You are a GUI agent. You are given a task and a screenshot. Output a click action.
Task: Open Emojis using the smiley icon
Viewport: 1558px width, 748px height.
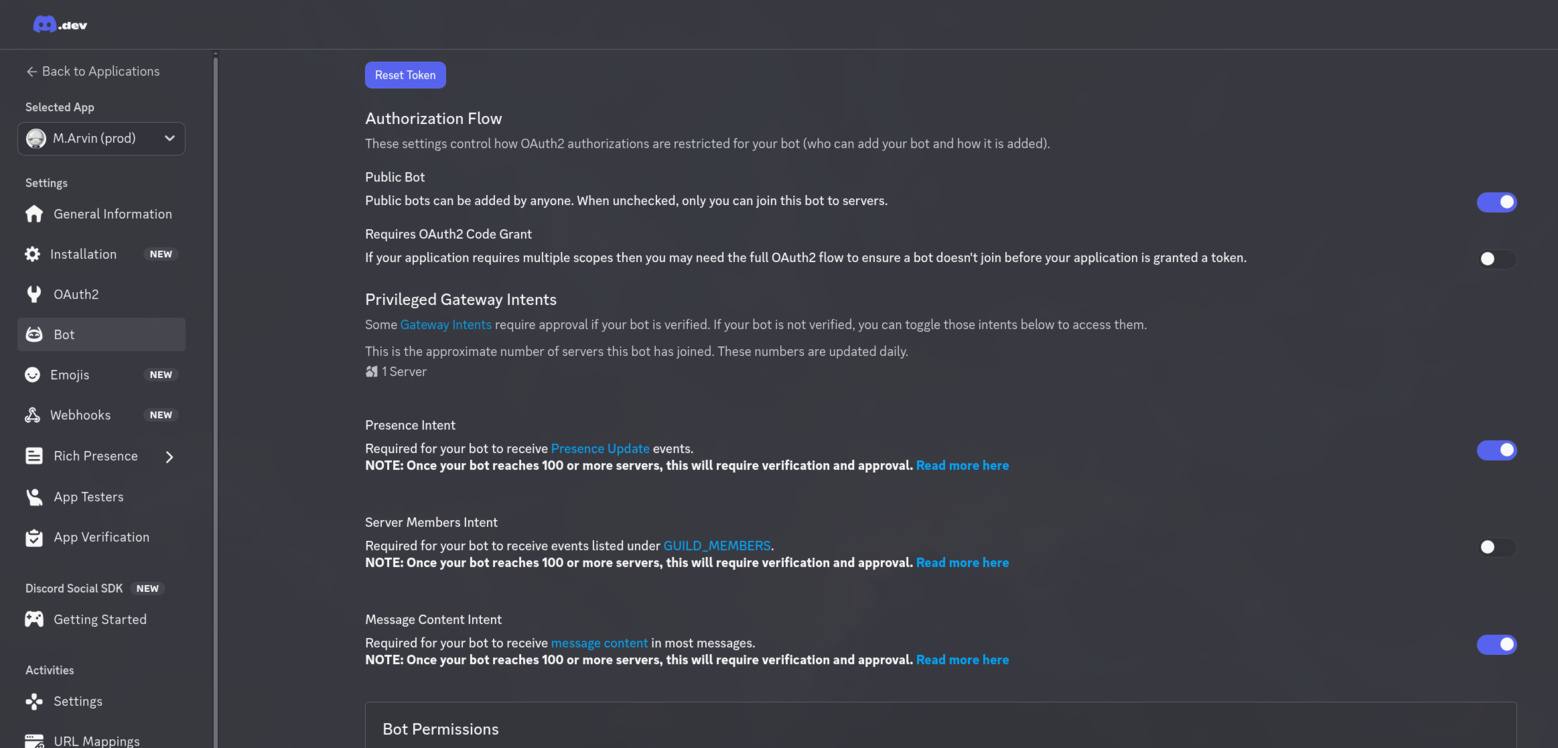pos(33,374)
